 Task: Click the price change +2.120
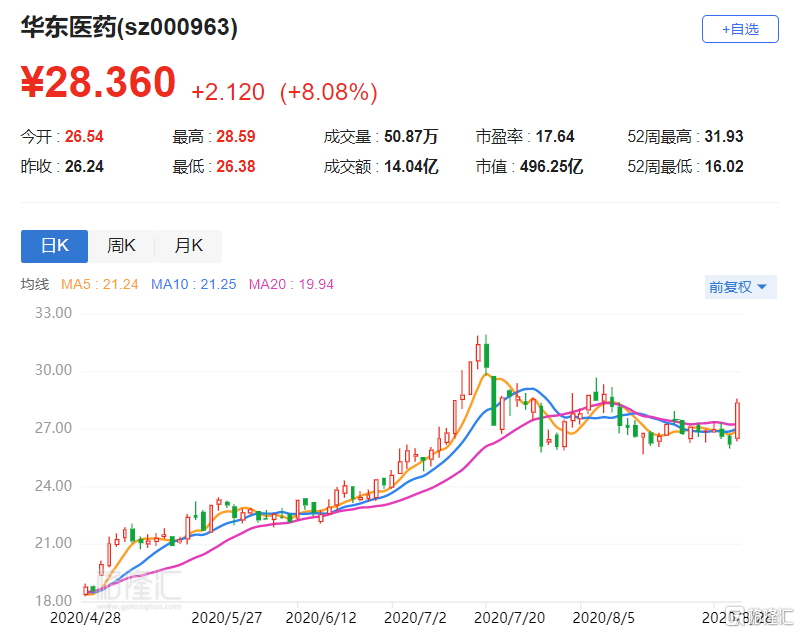click(x=228, y=92)
